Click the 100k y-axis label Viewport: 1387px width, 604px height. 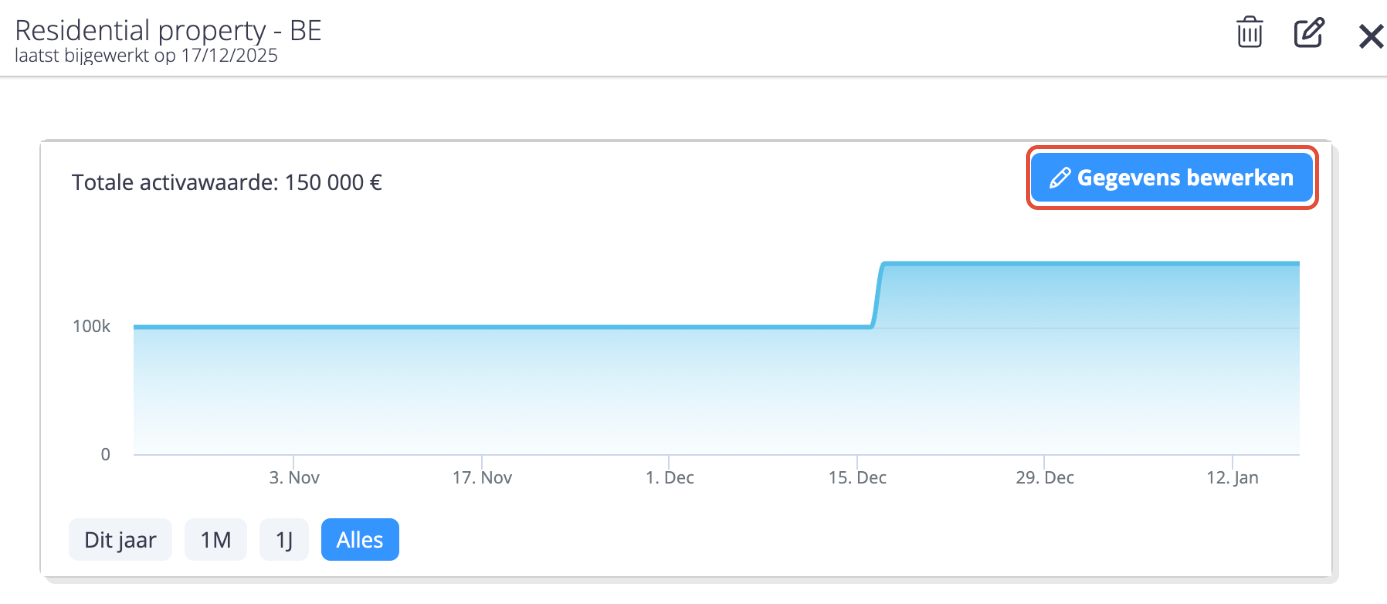tap(91, 327)
